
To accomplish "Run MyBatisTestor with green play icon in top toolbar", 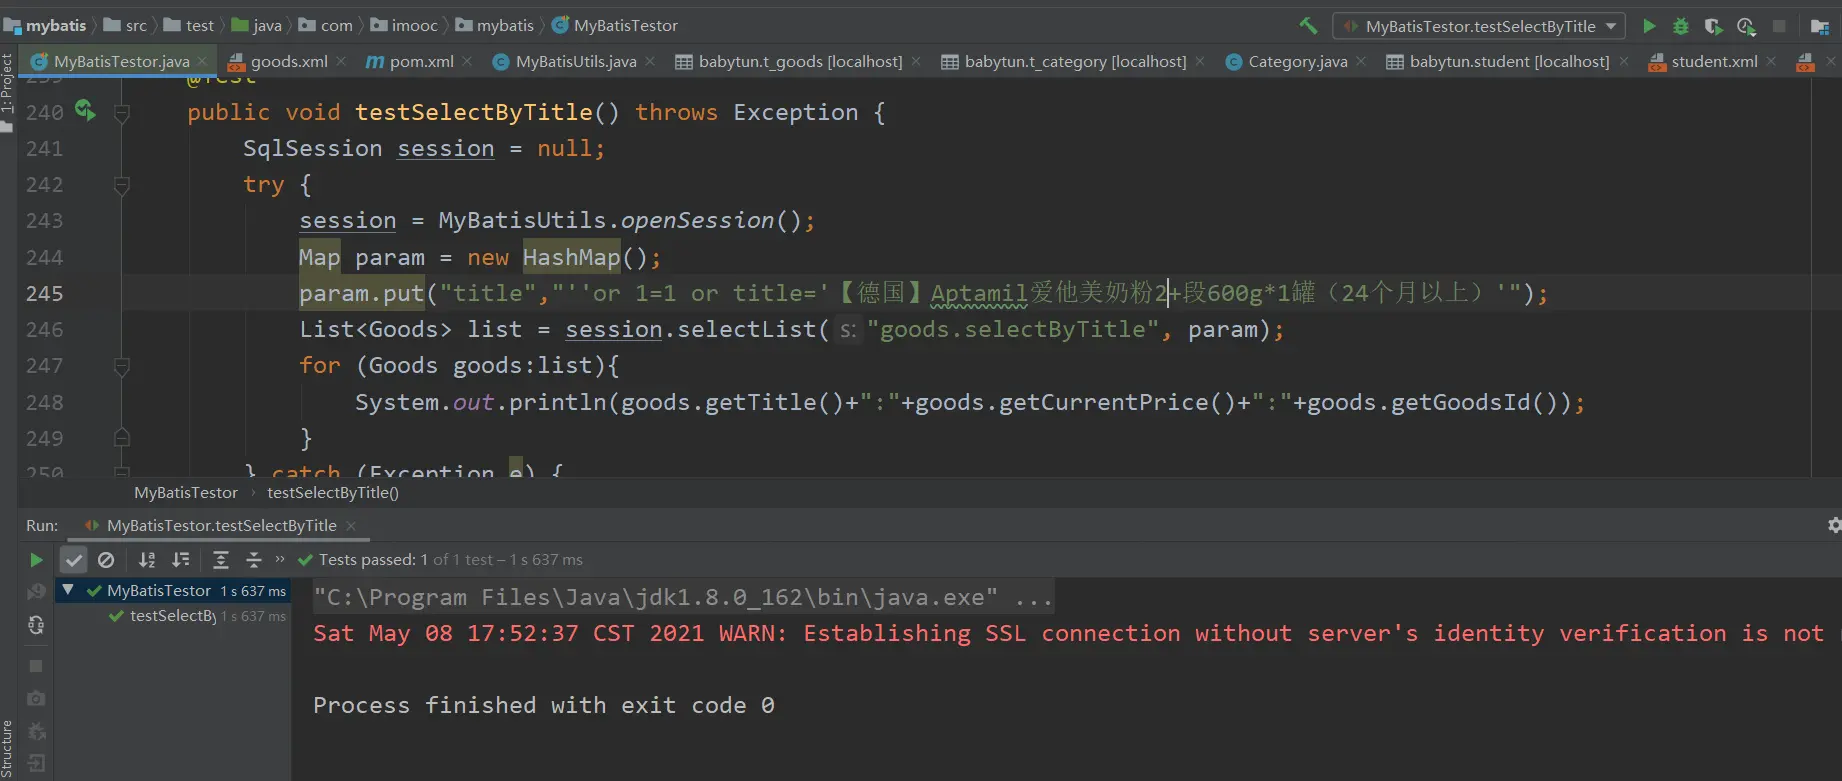I will (x=1649, y=26).
